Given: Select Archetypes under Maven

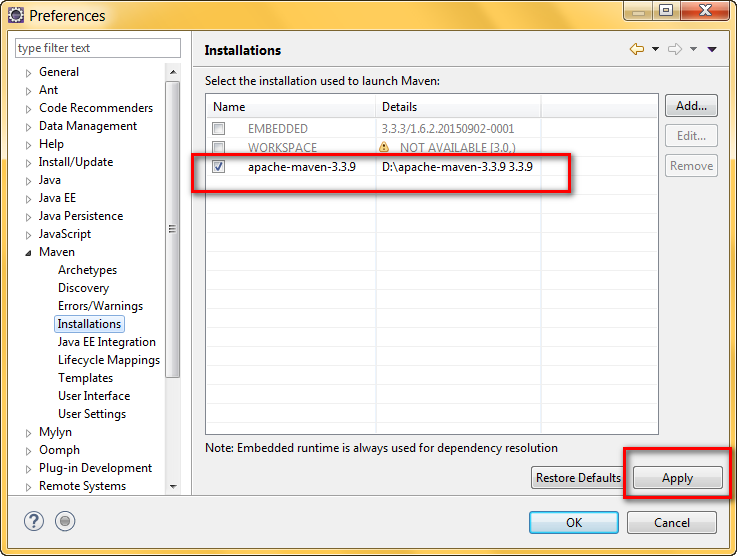Looking at the screenshot, I should tap(87, 270).
